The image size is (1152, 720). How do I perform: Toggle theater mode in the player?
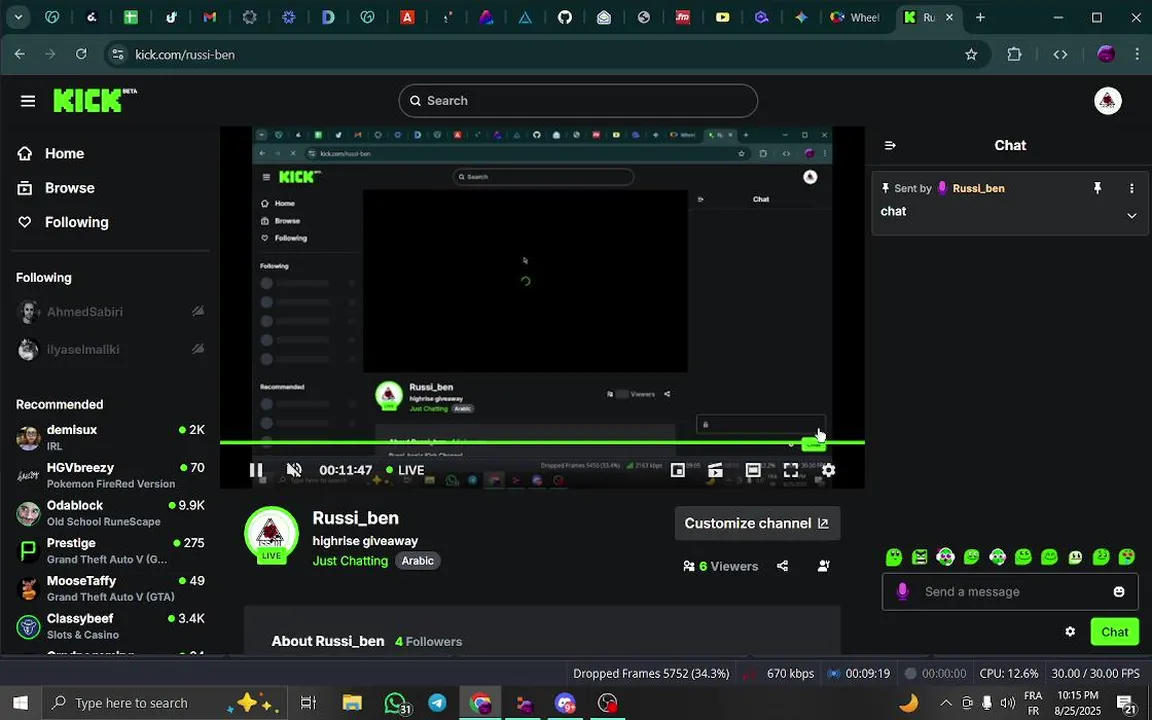pos(753,470)
